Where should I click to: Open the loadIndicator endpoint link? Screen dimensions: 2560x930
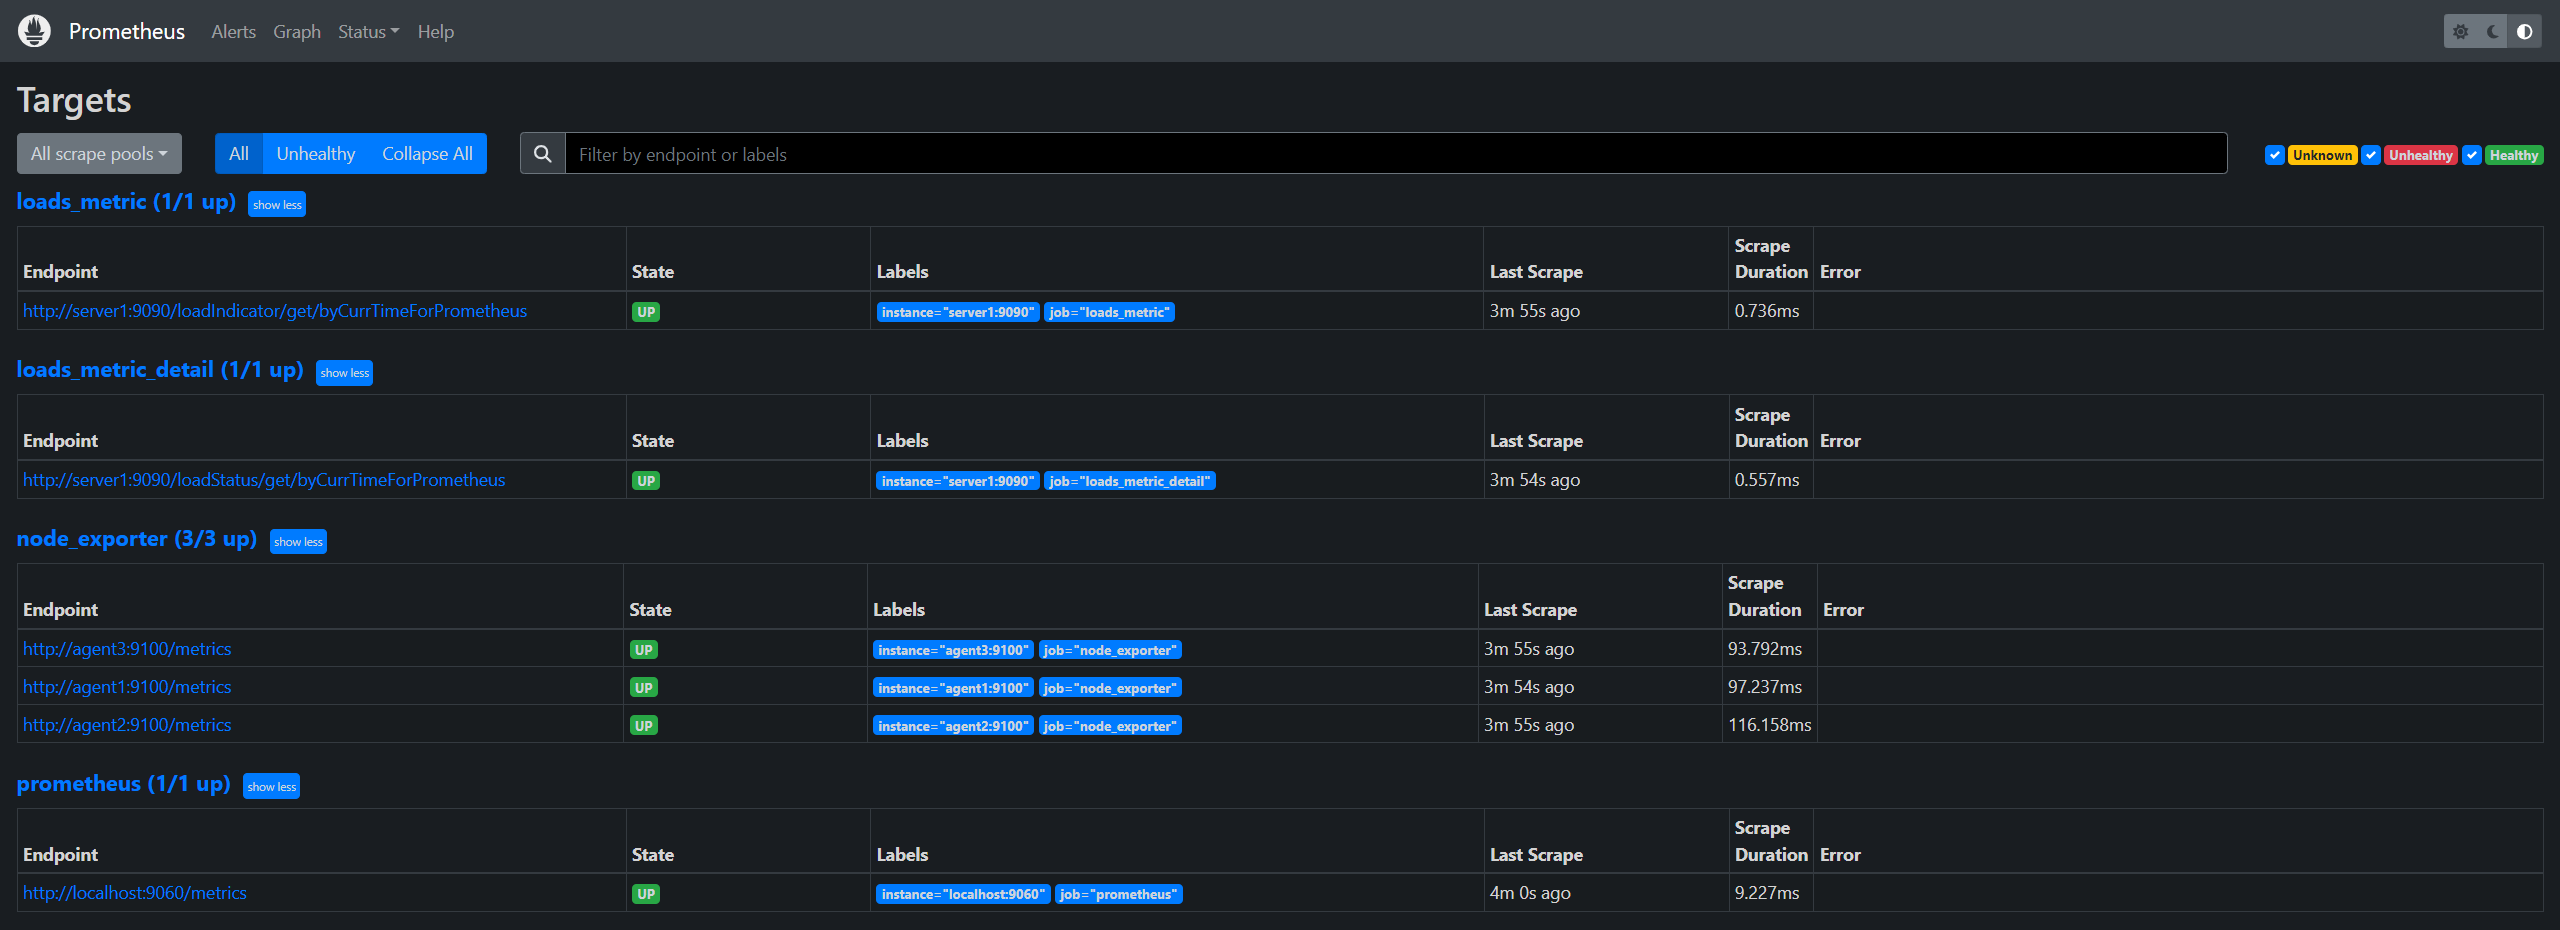point(275,311)
